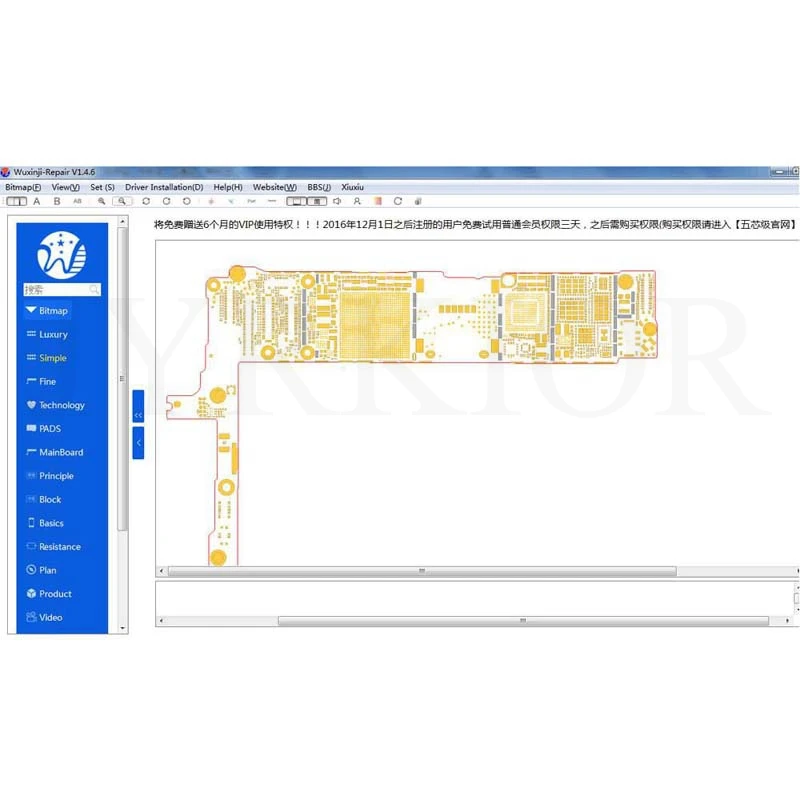
Task: Open the Help(H) menu
Action: pyautogui.click(x=228, y=187)
